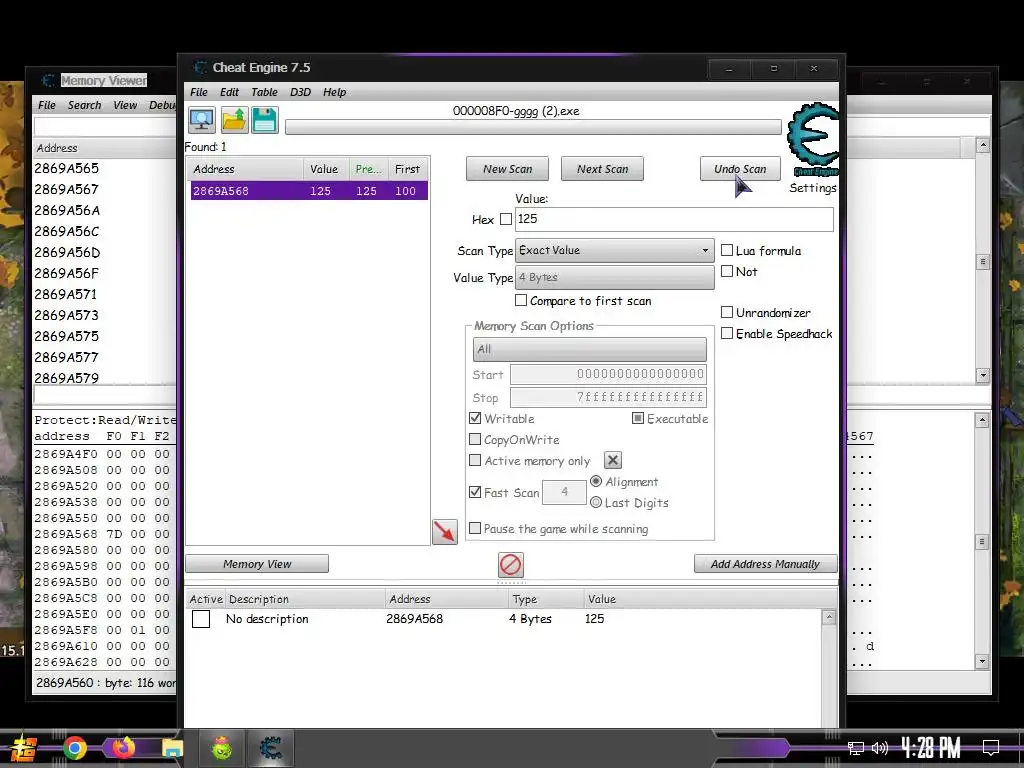The height and width of the screenshot is (768, 1024).
Task: Click the First column header
Action: tap(408, 169)
